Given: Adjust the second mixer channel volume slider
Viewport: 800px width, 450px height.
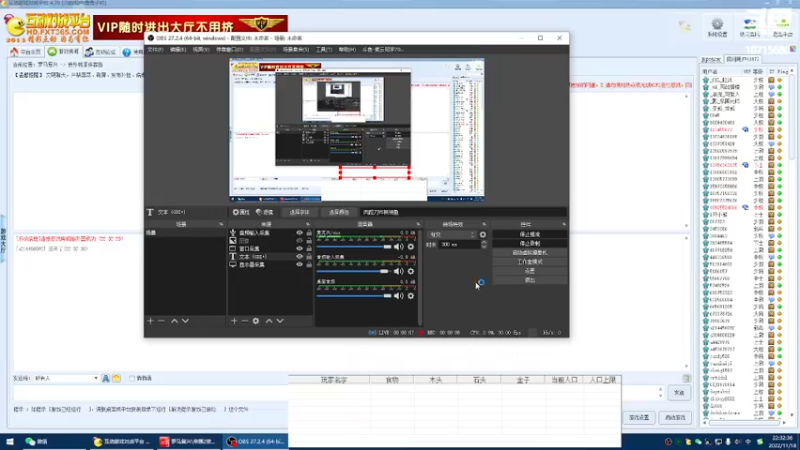Looking at the screenshot, I should point(354,271).
